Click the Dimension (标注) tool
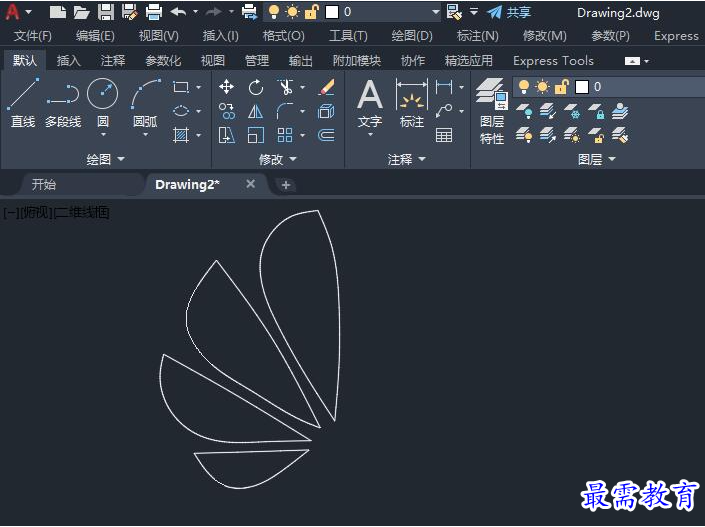This screenshot has height=527, width=705. (411, 103)
